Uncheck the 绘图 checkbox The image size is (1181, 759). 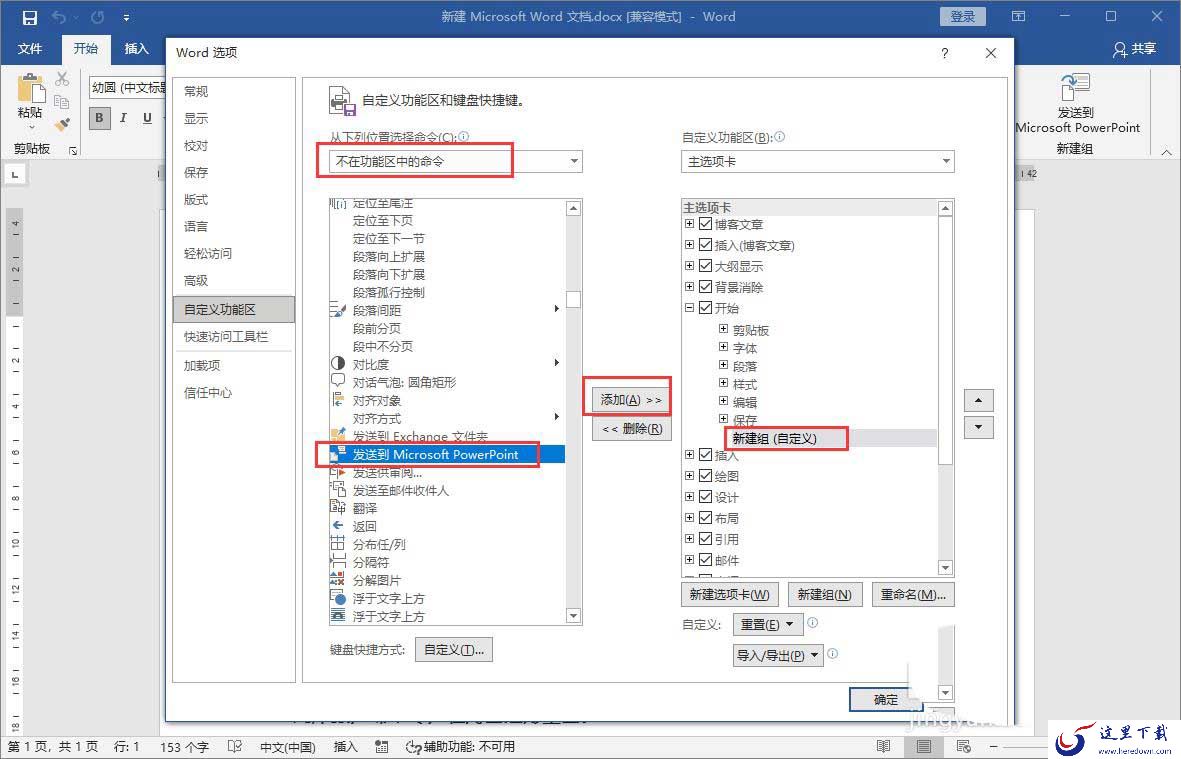(706, 476)
